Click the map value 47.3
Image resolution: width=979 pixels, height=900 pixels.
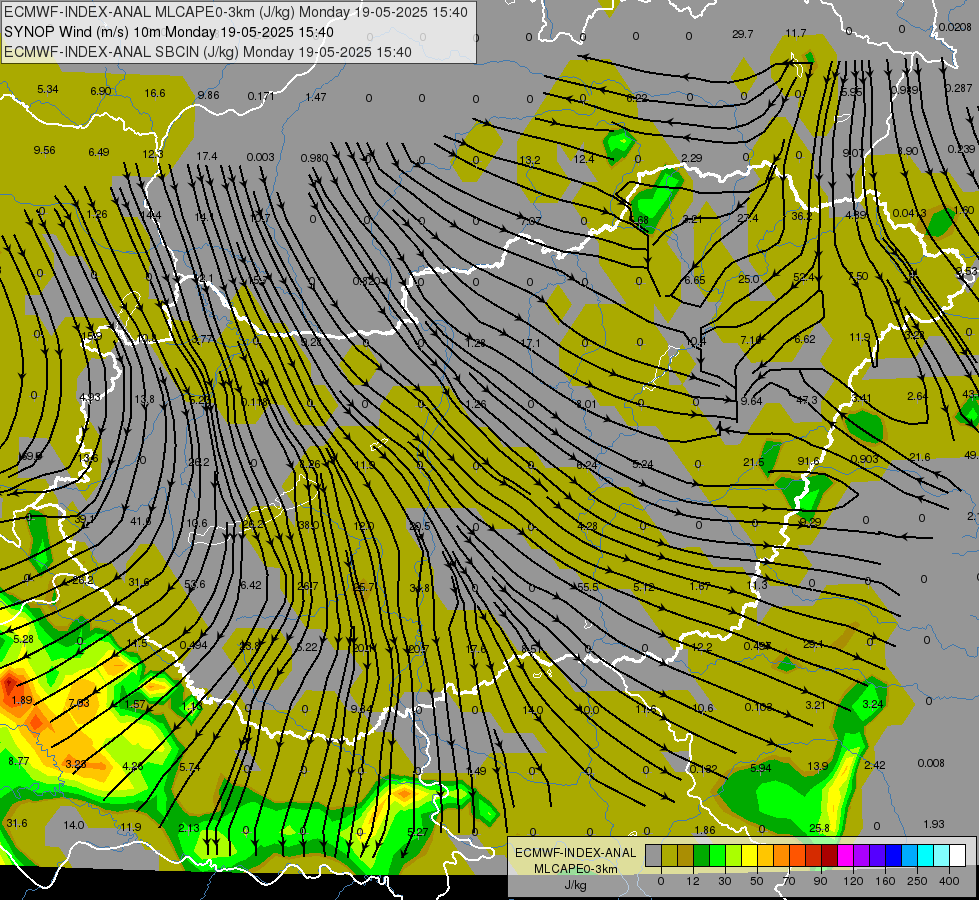click(807, 400)
